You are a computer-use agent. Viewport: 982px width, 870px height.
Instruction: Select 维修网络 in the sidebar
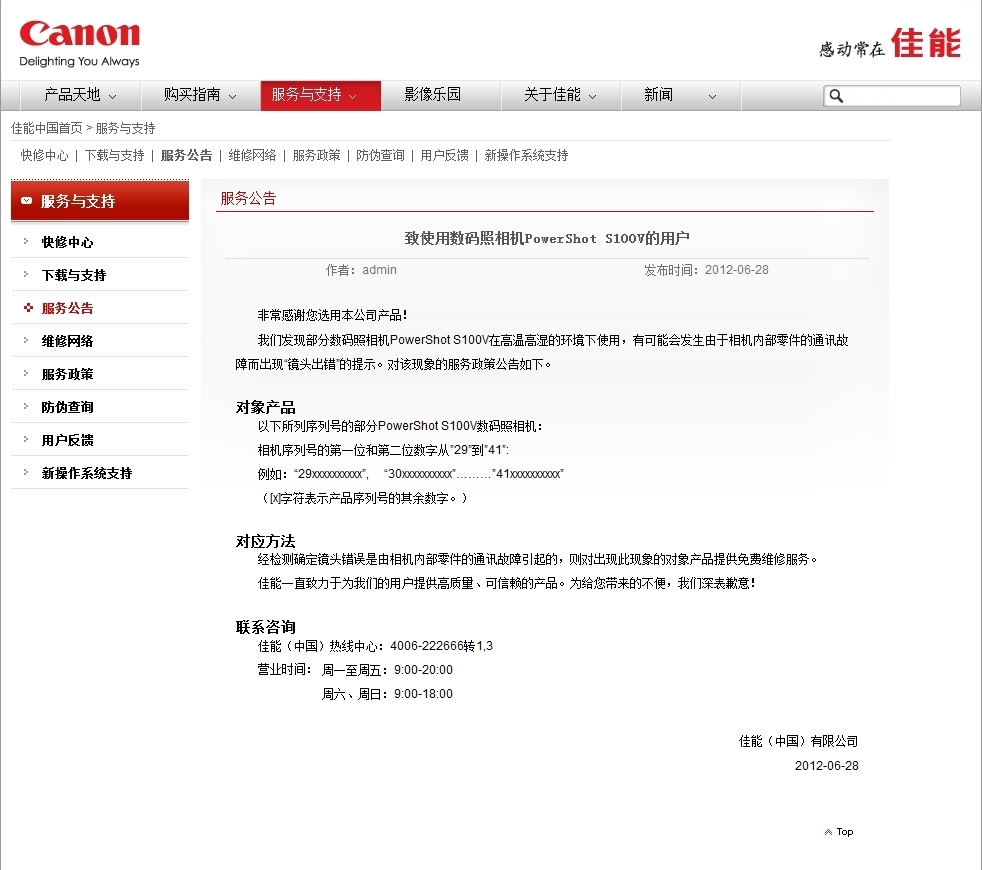pos(67,341)
